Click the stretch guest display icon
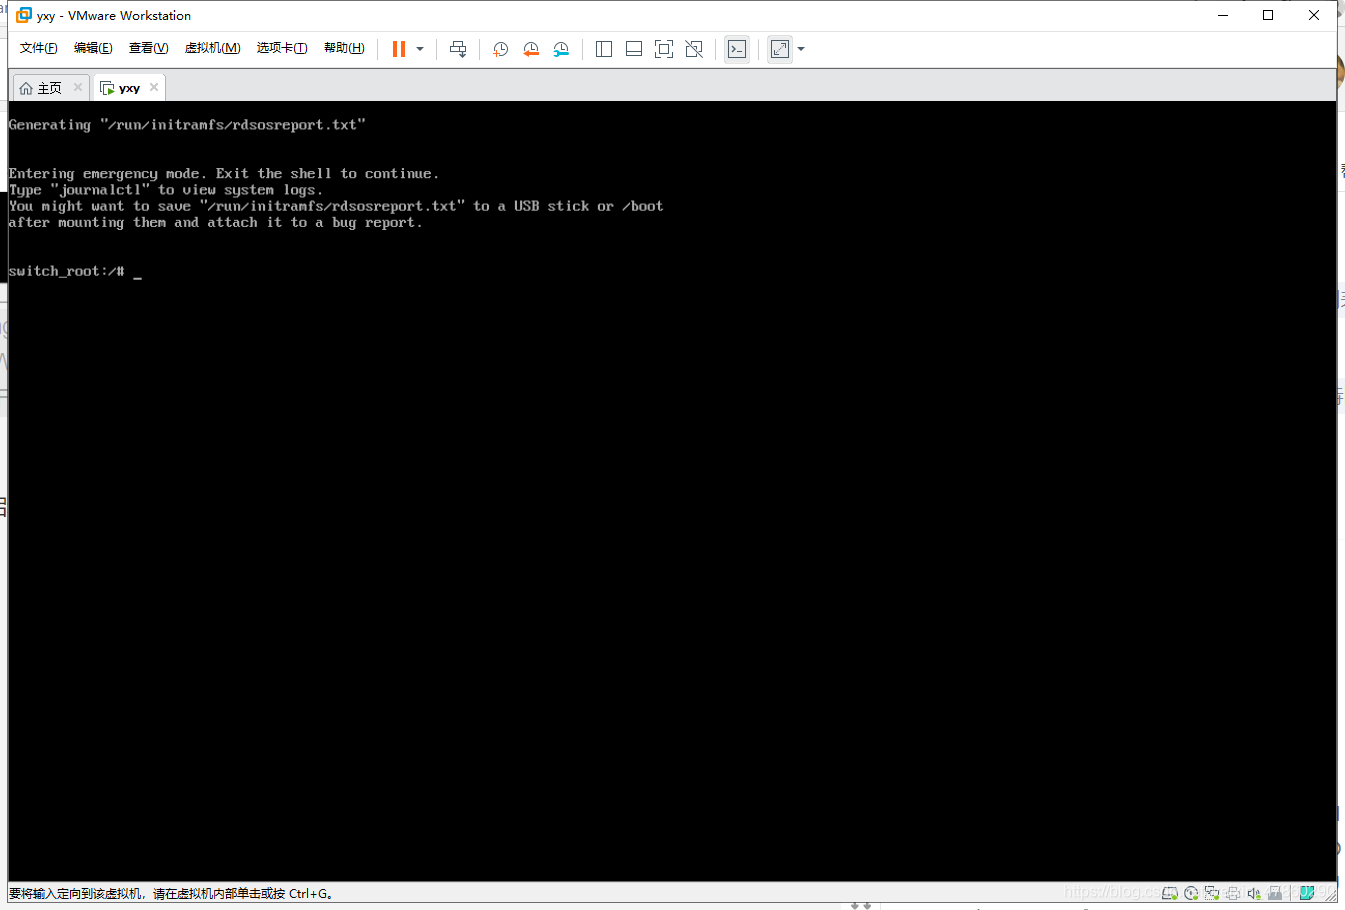 (780, 49)
